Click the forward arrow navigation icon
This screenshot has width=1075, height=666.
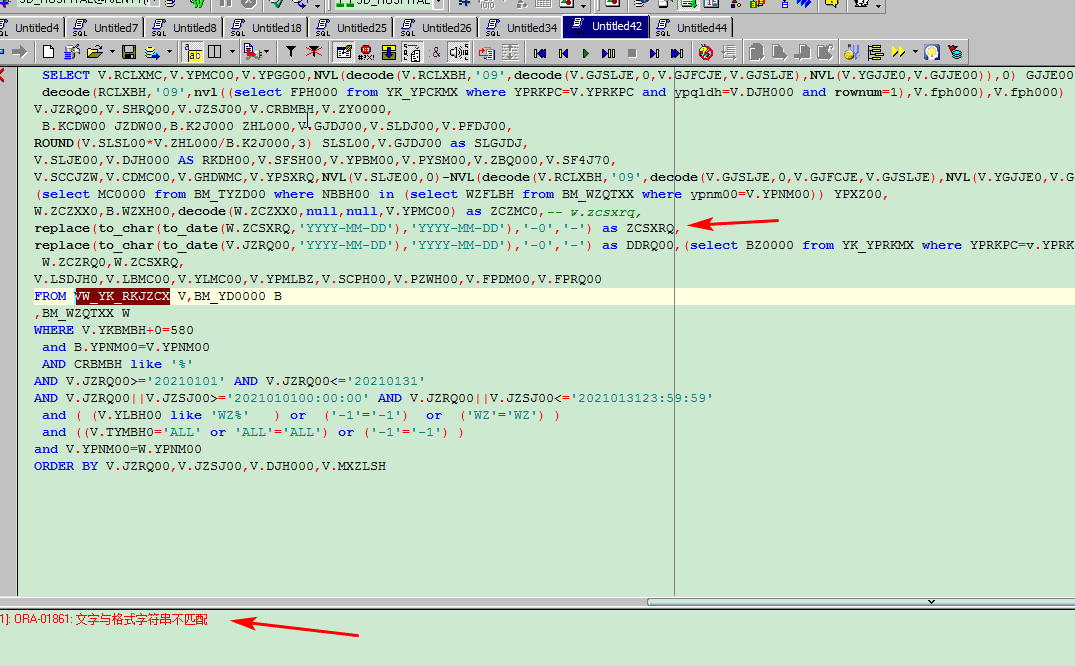[x=19, y=52]
